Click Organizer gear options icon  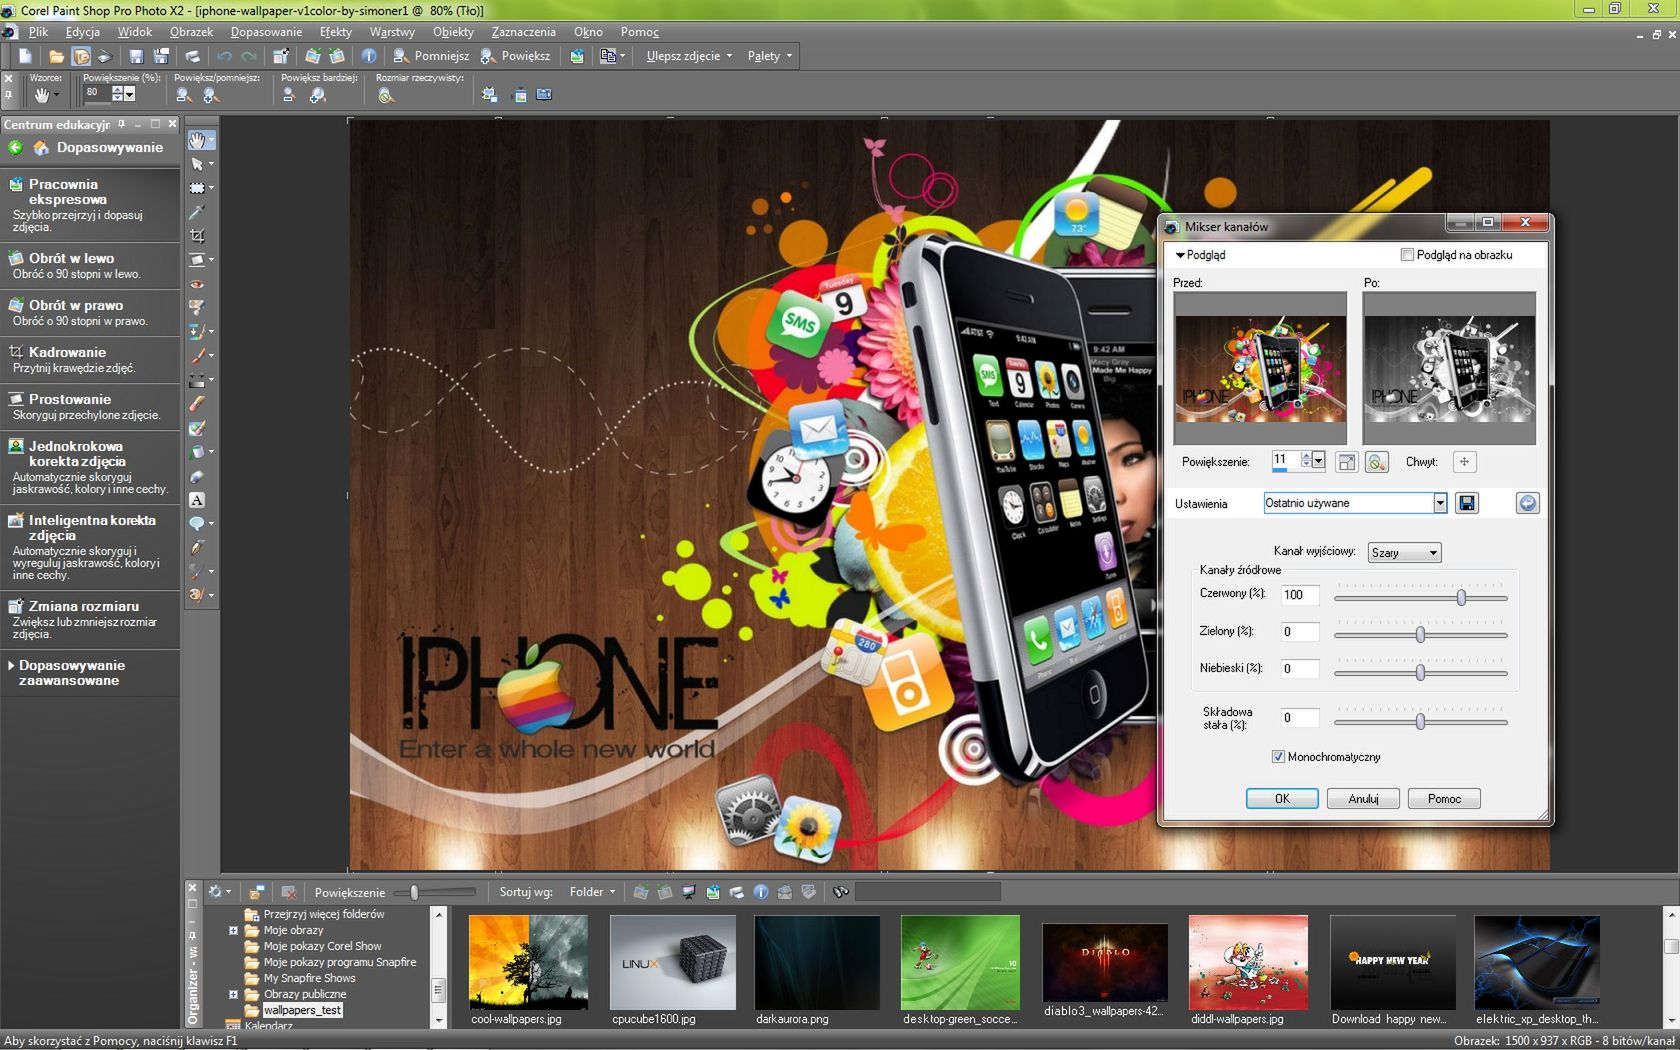[x=218, y=892]
